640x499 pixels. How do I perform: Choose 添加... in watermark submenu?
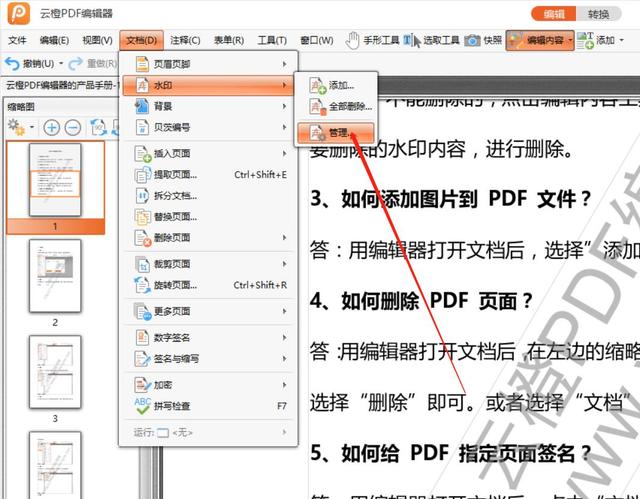[336, 85]
